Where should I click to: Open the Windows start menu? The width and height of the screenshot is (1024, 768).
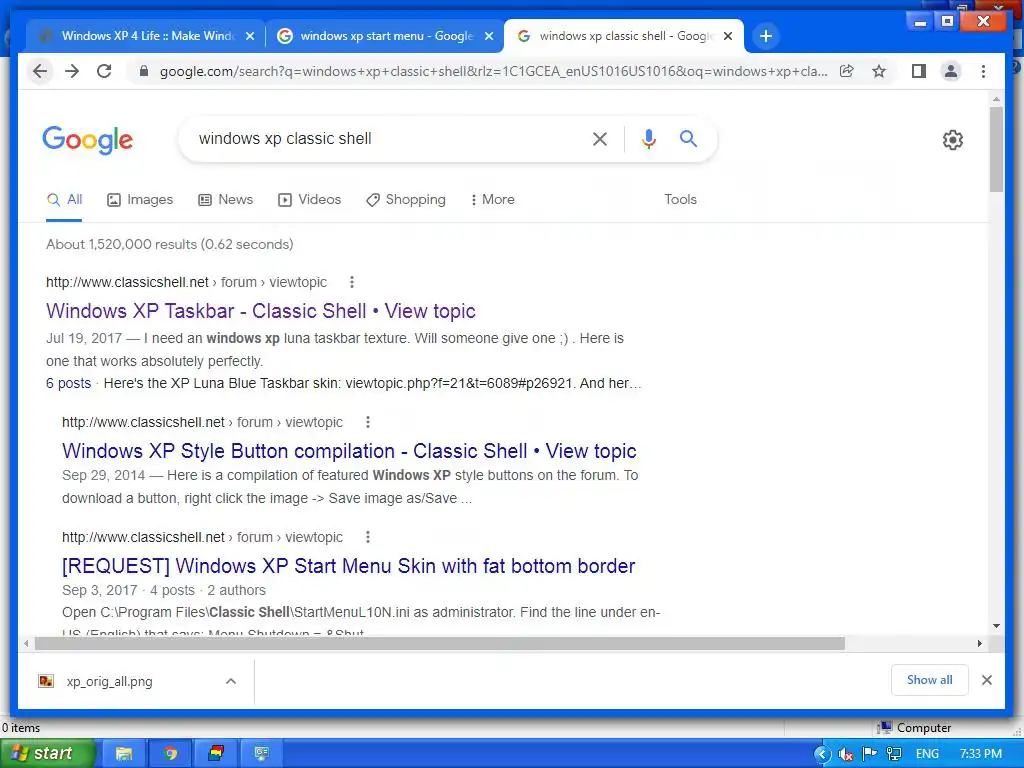[x=47, y=754]
